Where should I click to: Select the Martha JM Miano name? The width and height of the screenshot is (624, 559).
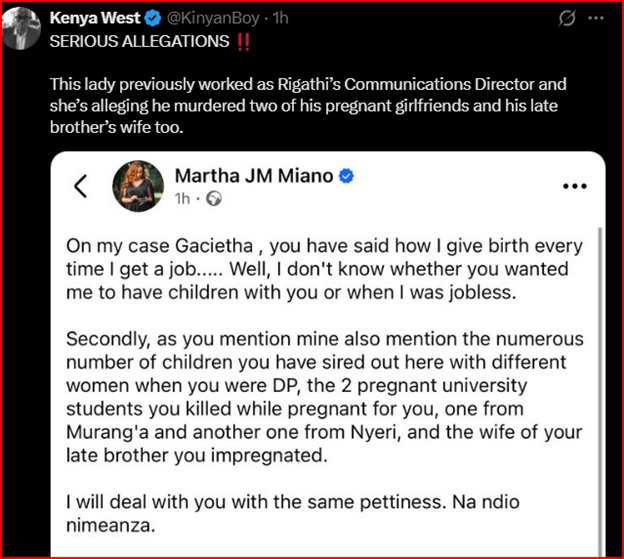coord(254,176)
